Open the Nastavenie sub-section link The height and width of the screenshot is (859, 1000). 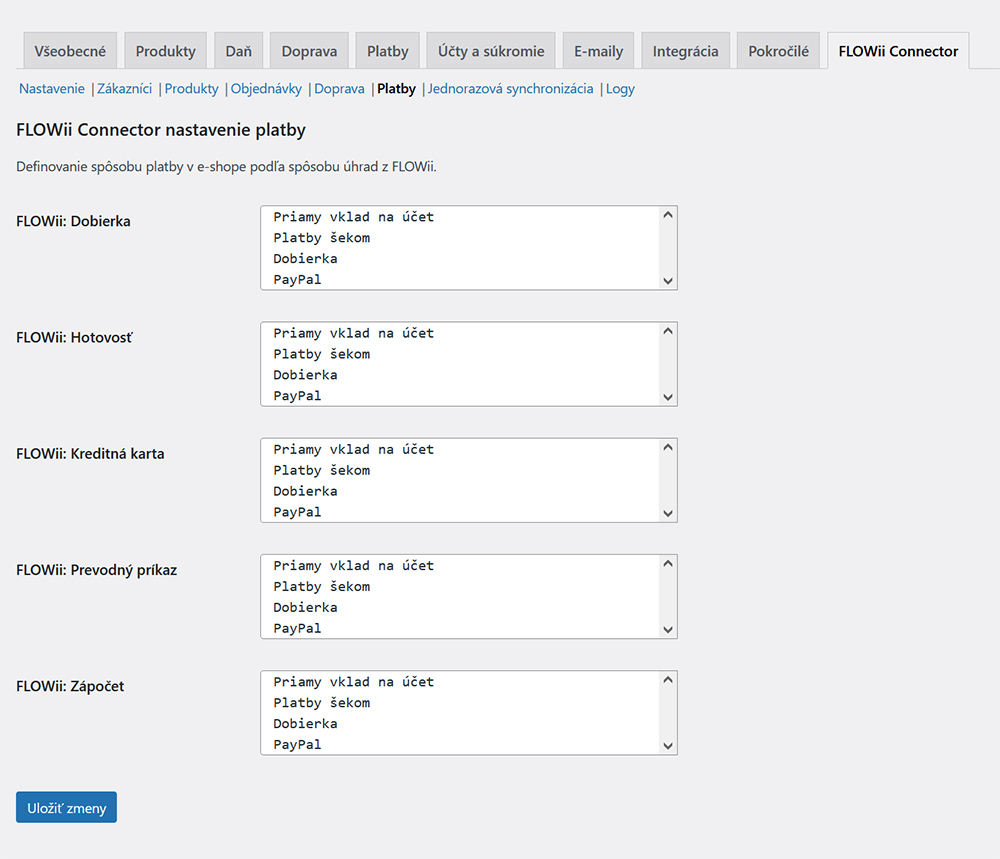[52, 89]
